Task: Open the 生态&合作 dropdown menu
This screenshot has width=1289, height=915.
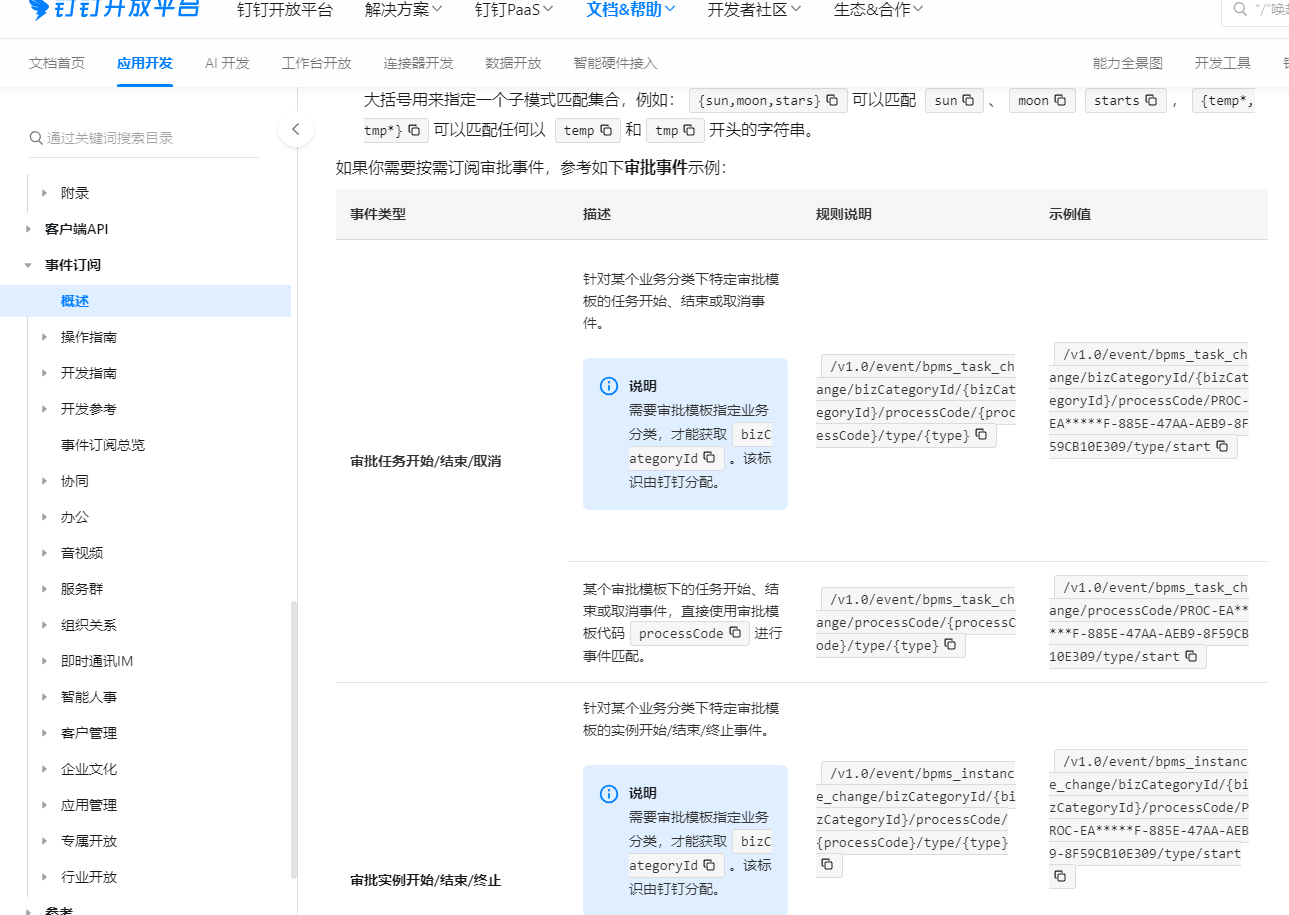Action: 878,10
